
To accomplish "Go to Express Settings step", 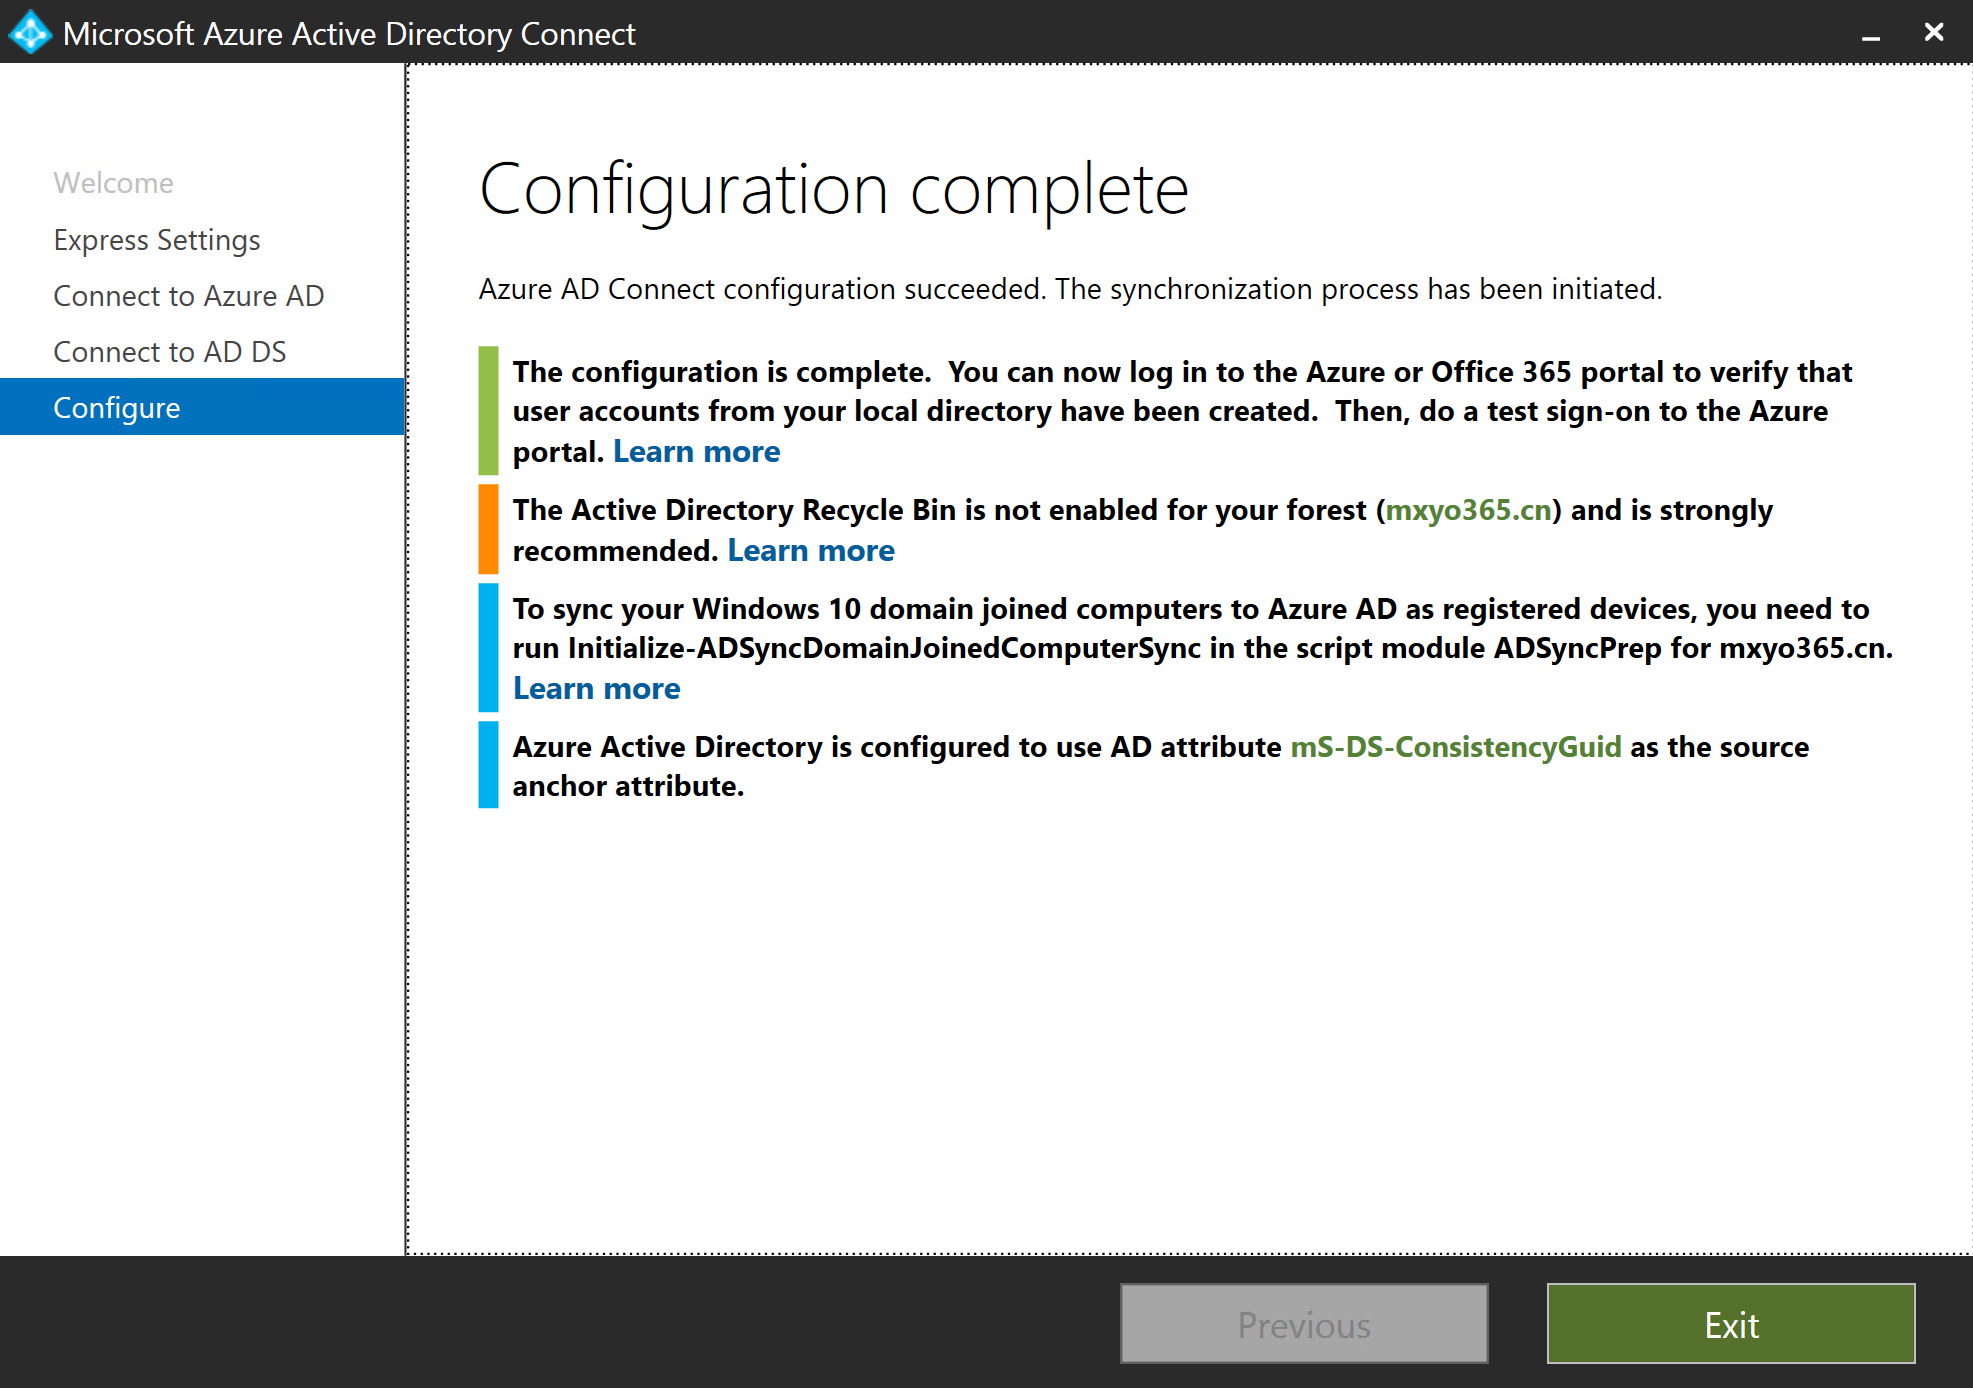I will 157,240.
